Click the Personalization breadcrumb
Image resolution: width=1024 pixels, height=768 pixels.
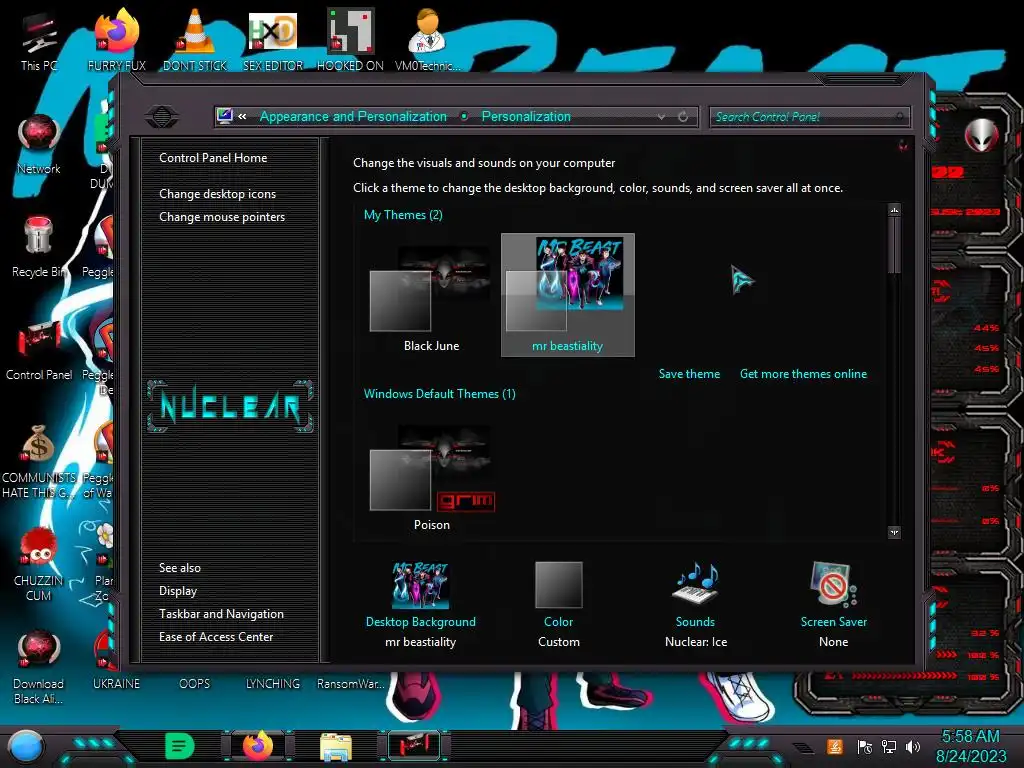click(526, 116)
